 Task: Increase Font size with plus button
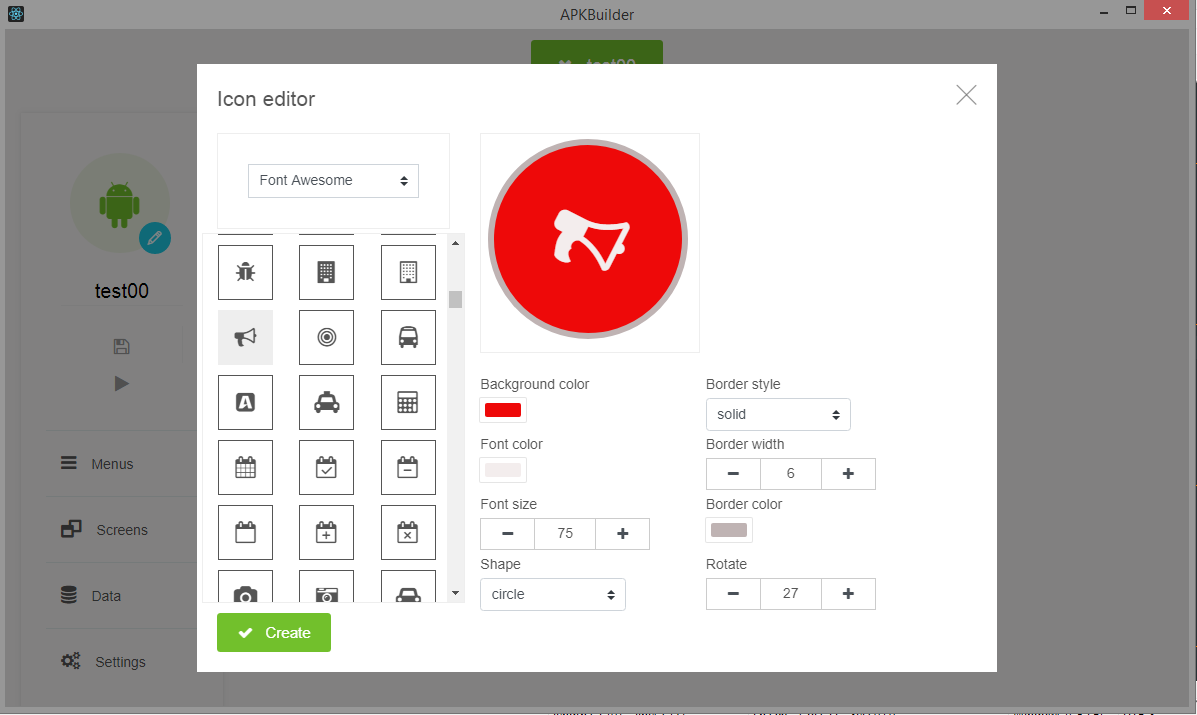(x=622, y=534)
